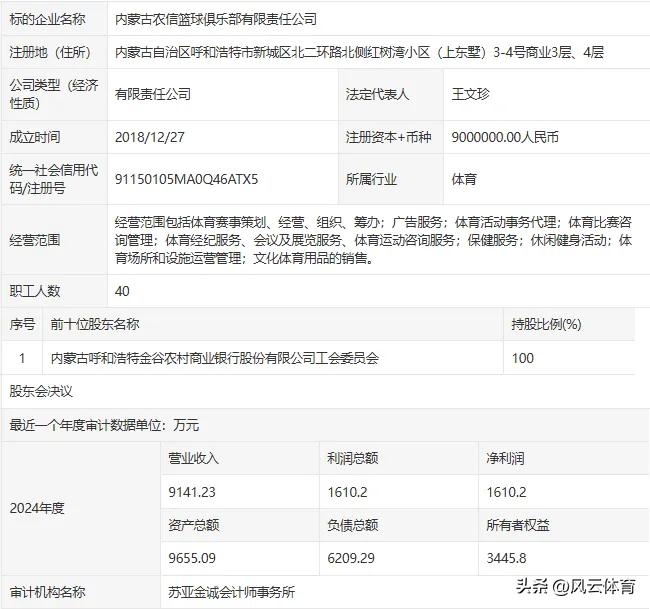Select the total assets value 9655.09

192,558
